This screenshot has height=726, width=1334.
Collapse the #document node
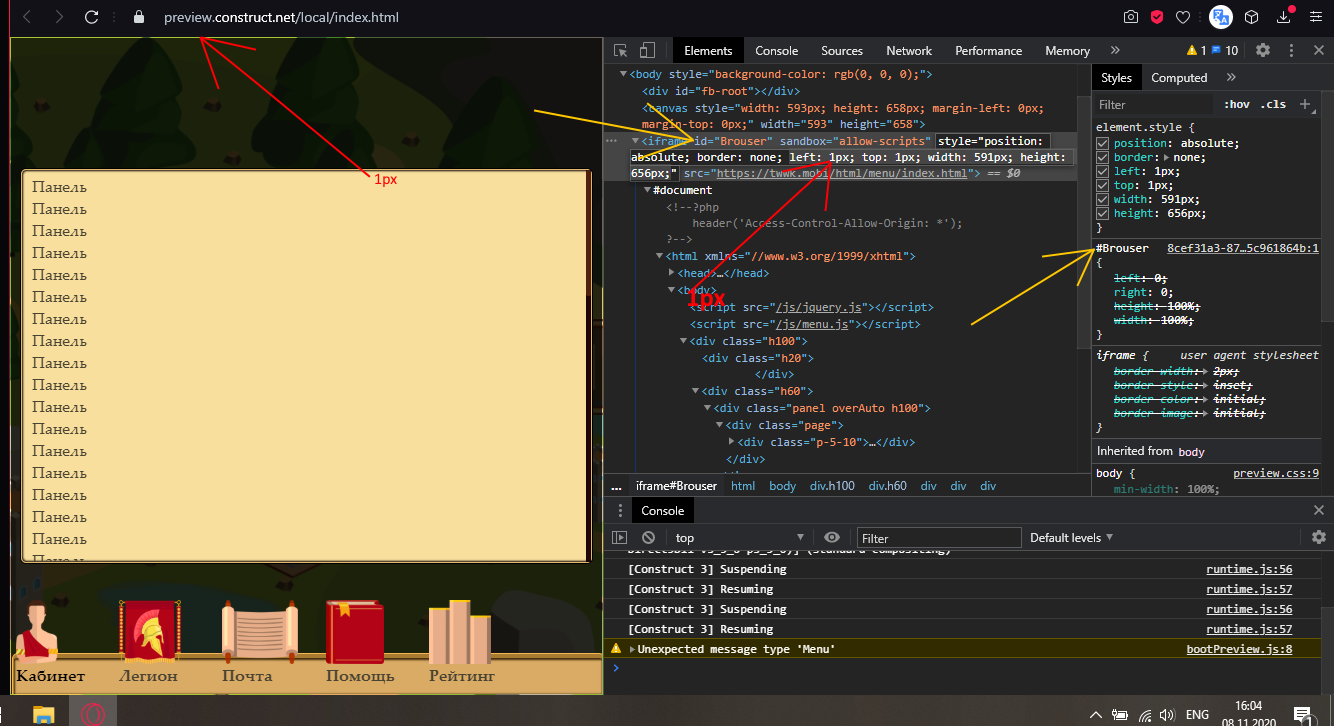click(647, 190)
